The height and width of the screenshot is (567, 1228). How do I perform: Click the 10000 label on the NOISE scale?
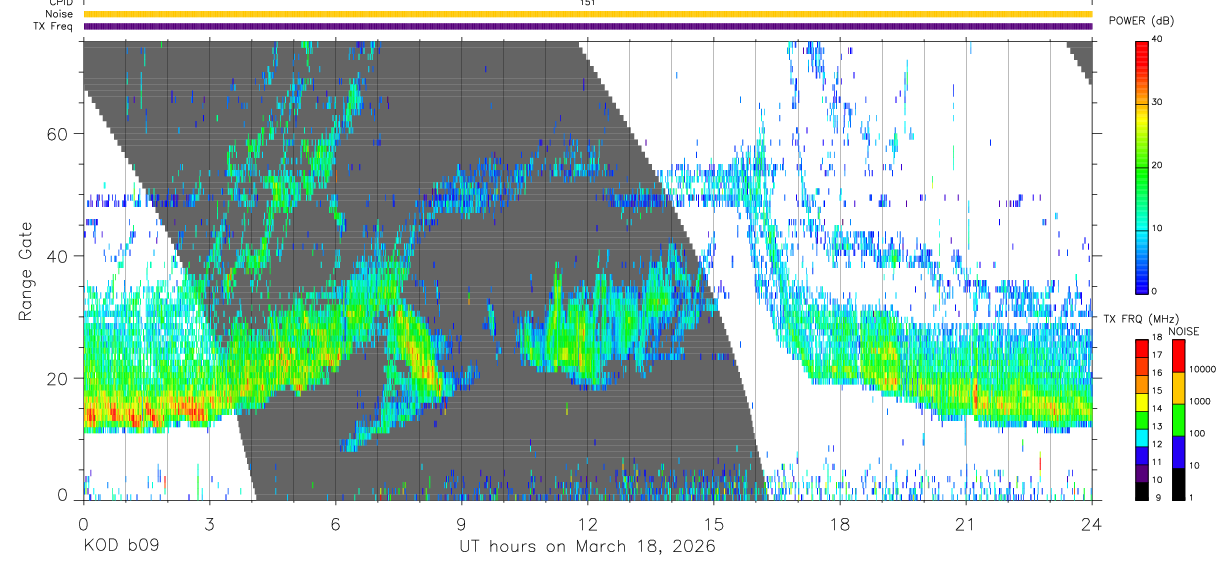click(1203, 369)
